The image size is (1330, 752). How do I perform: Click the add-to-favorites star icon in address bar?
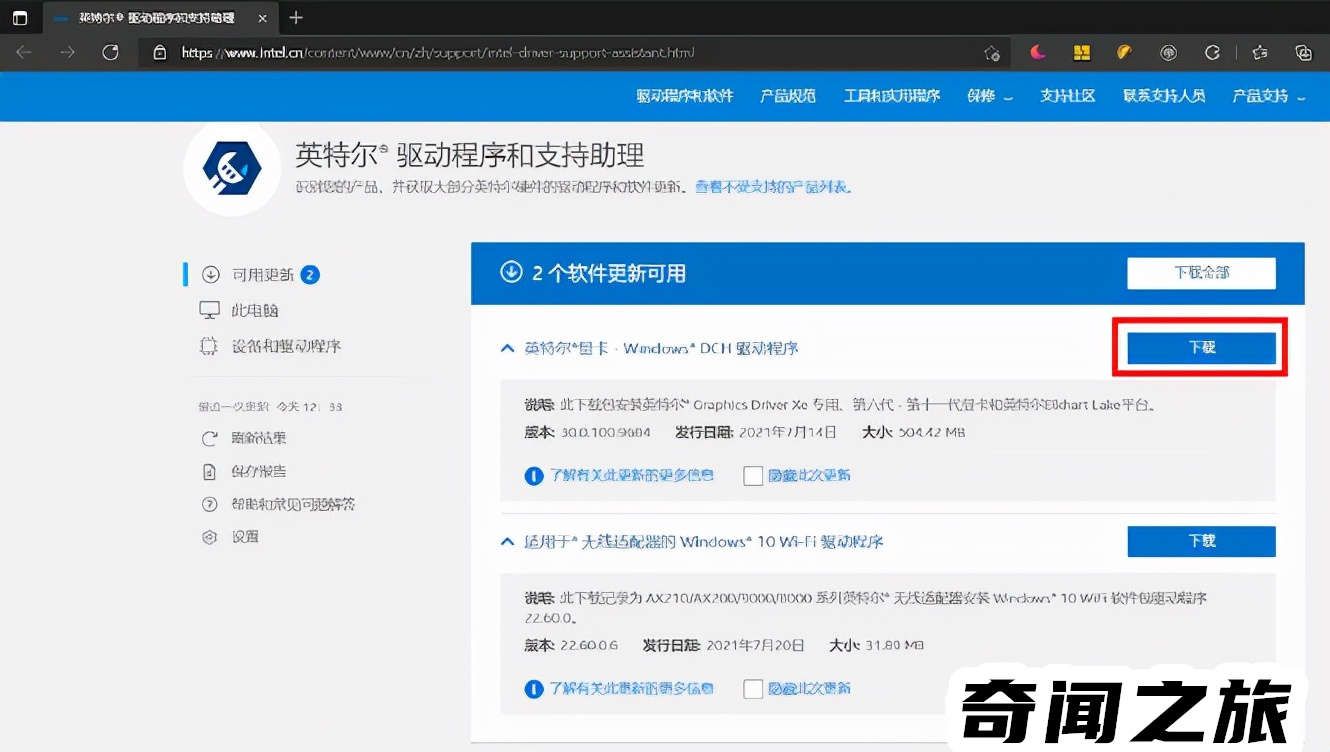point(991,53)
